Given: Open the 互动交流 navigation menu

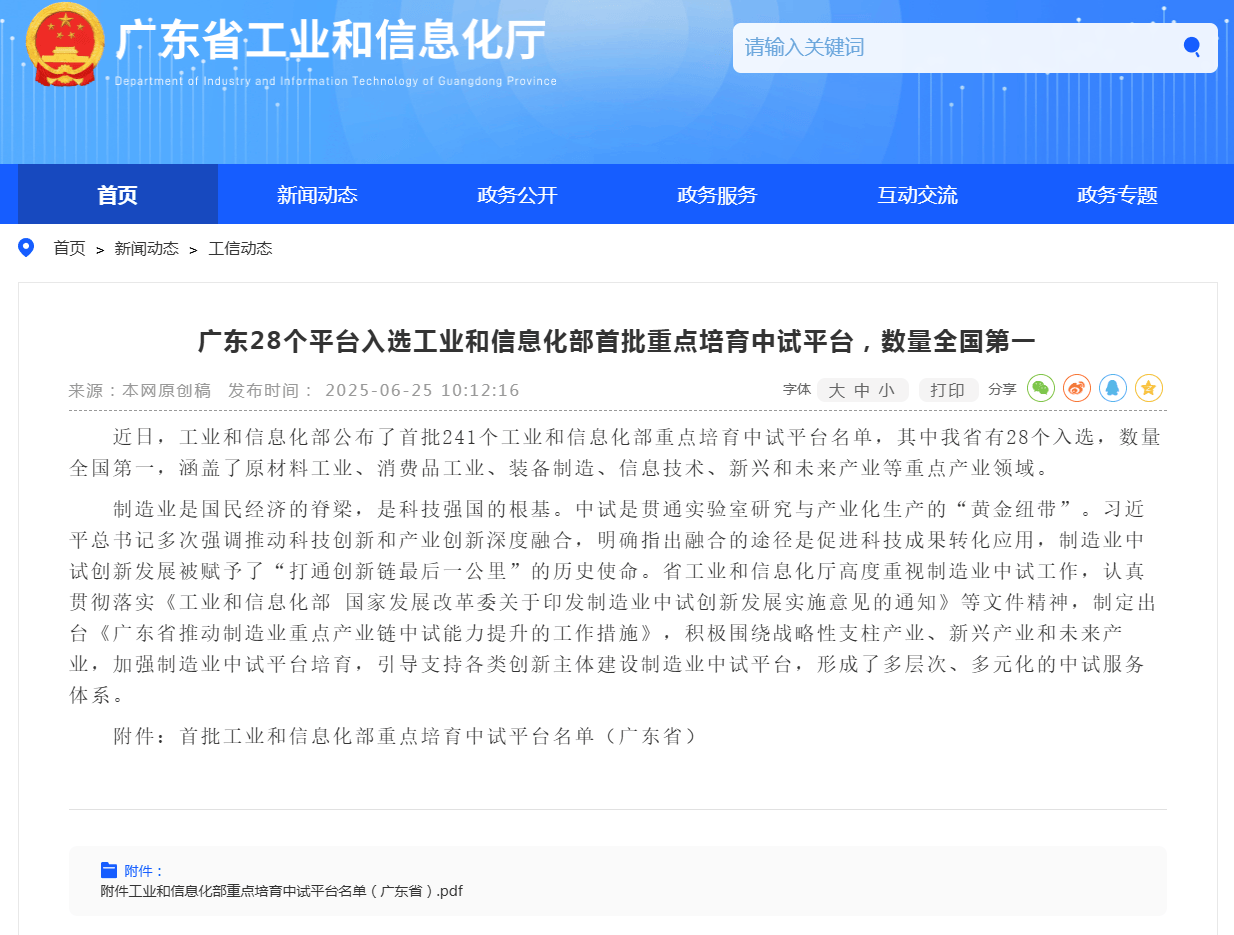Looking at the screenshot, I should pos(917,195).
